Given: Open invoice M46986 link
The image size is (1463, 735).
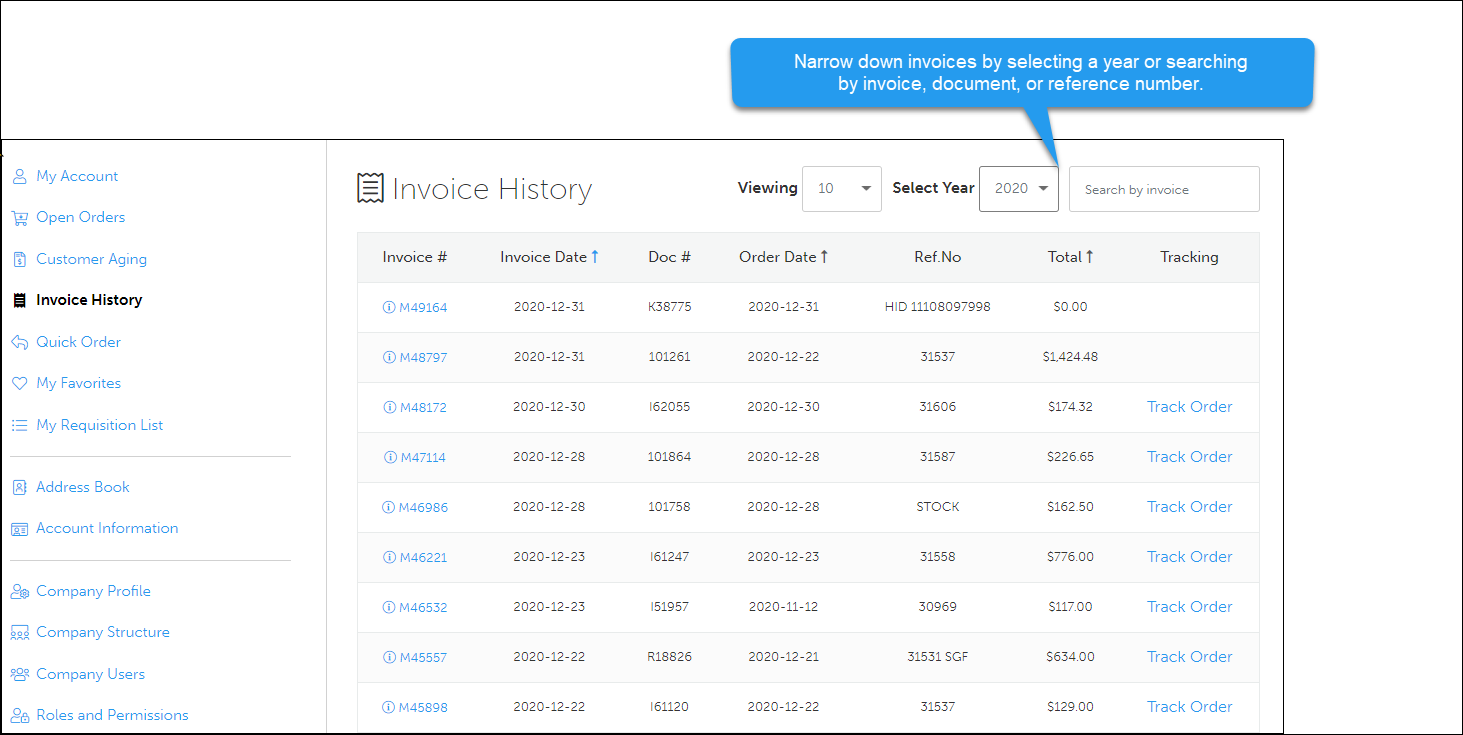Looking at the screenshot, I should point(423,508).
